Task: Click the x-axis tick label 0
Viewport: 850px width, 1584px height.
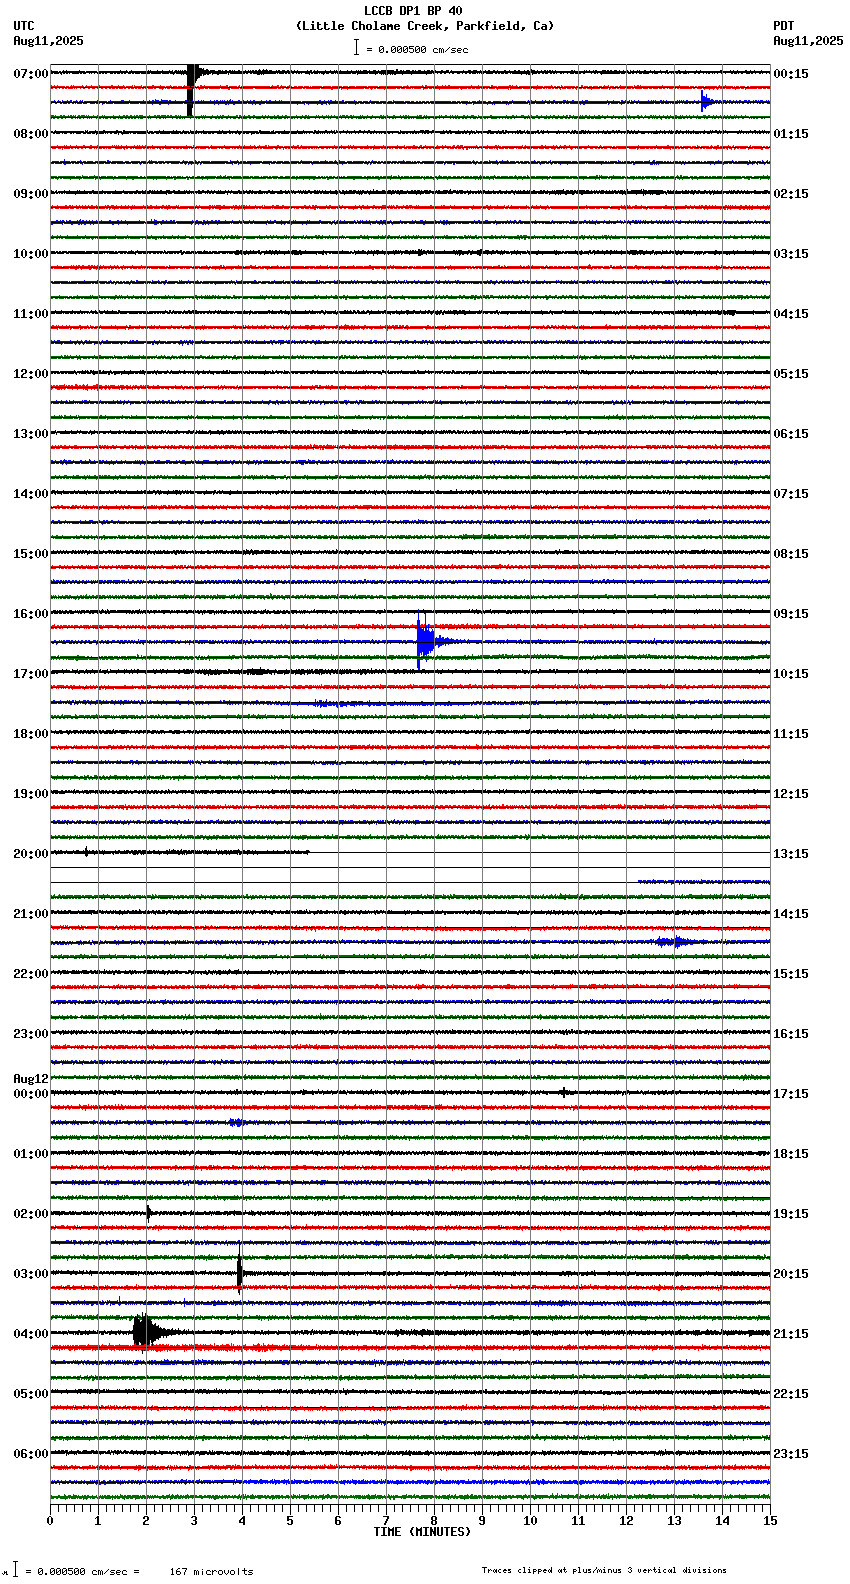Action: (50, 1521)
